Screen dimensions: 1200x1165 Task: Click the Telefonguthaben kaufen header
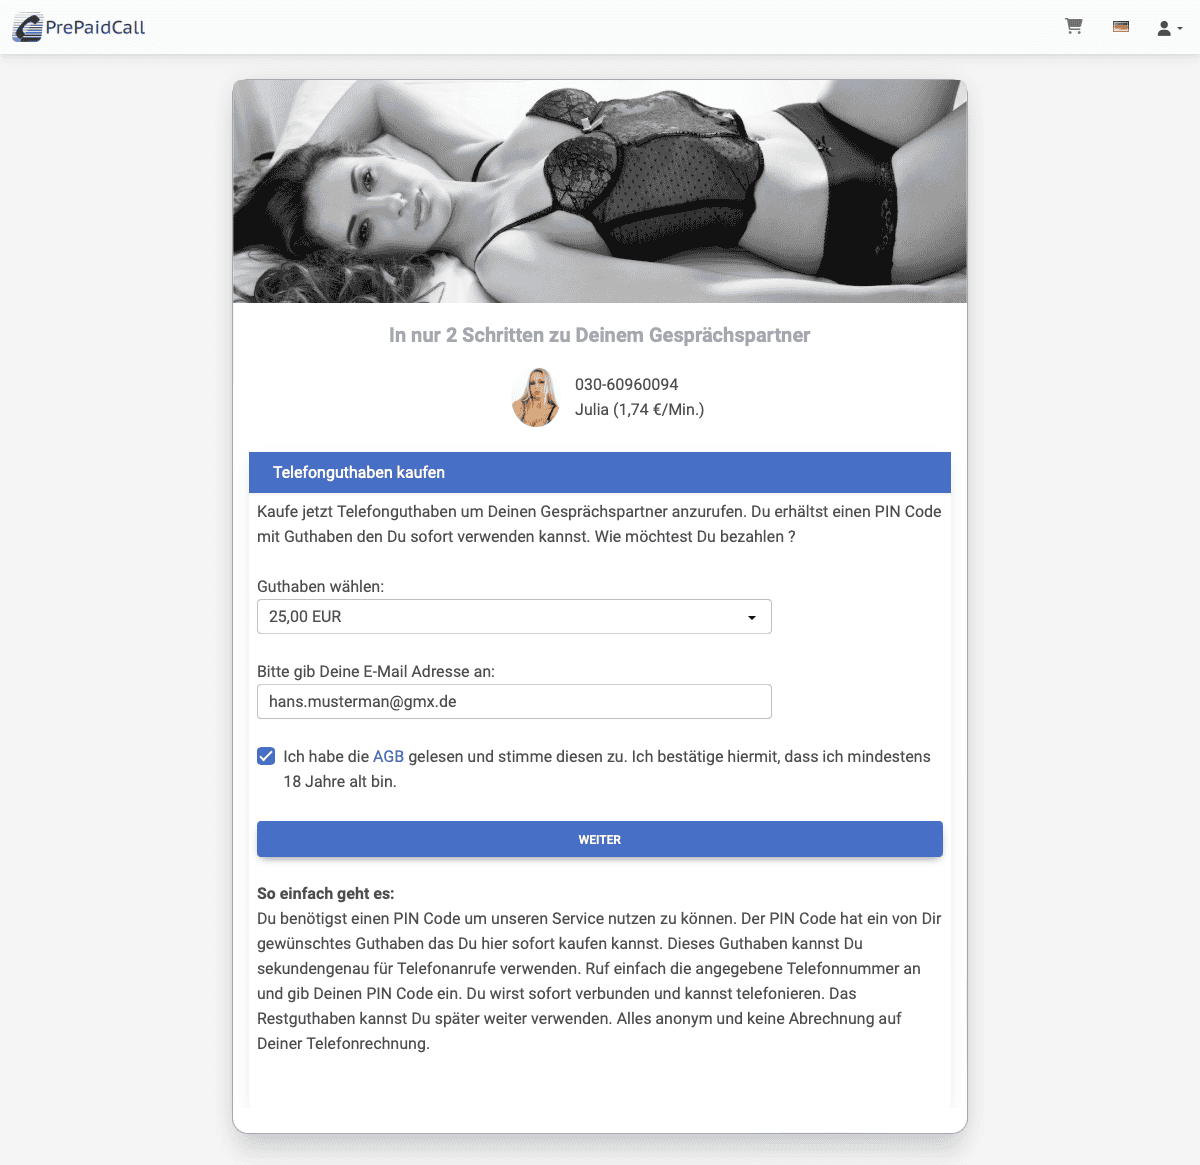tap(600, 472)
